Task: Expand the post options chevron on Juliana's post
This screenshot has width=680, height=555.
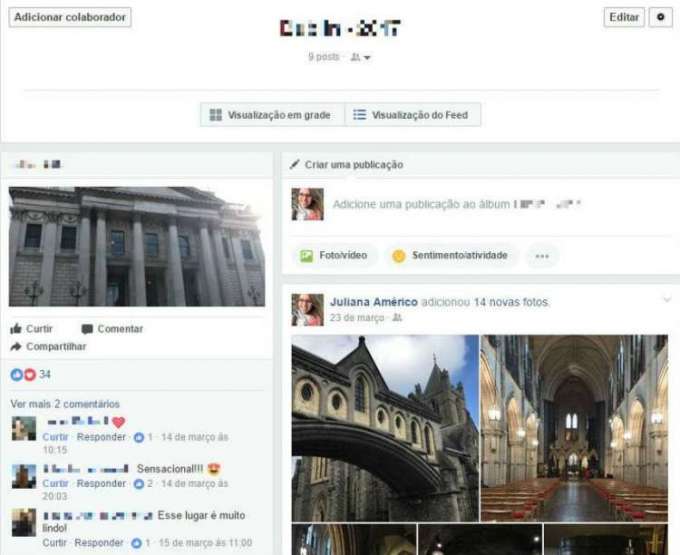Action: coord(667,300)
